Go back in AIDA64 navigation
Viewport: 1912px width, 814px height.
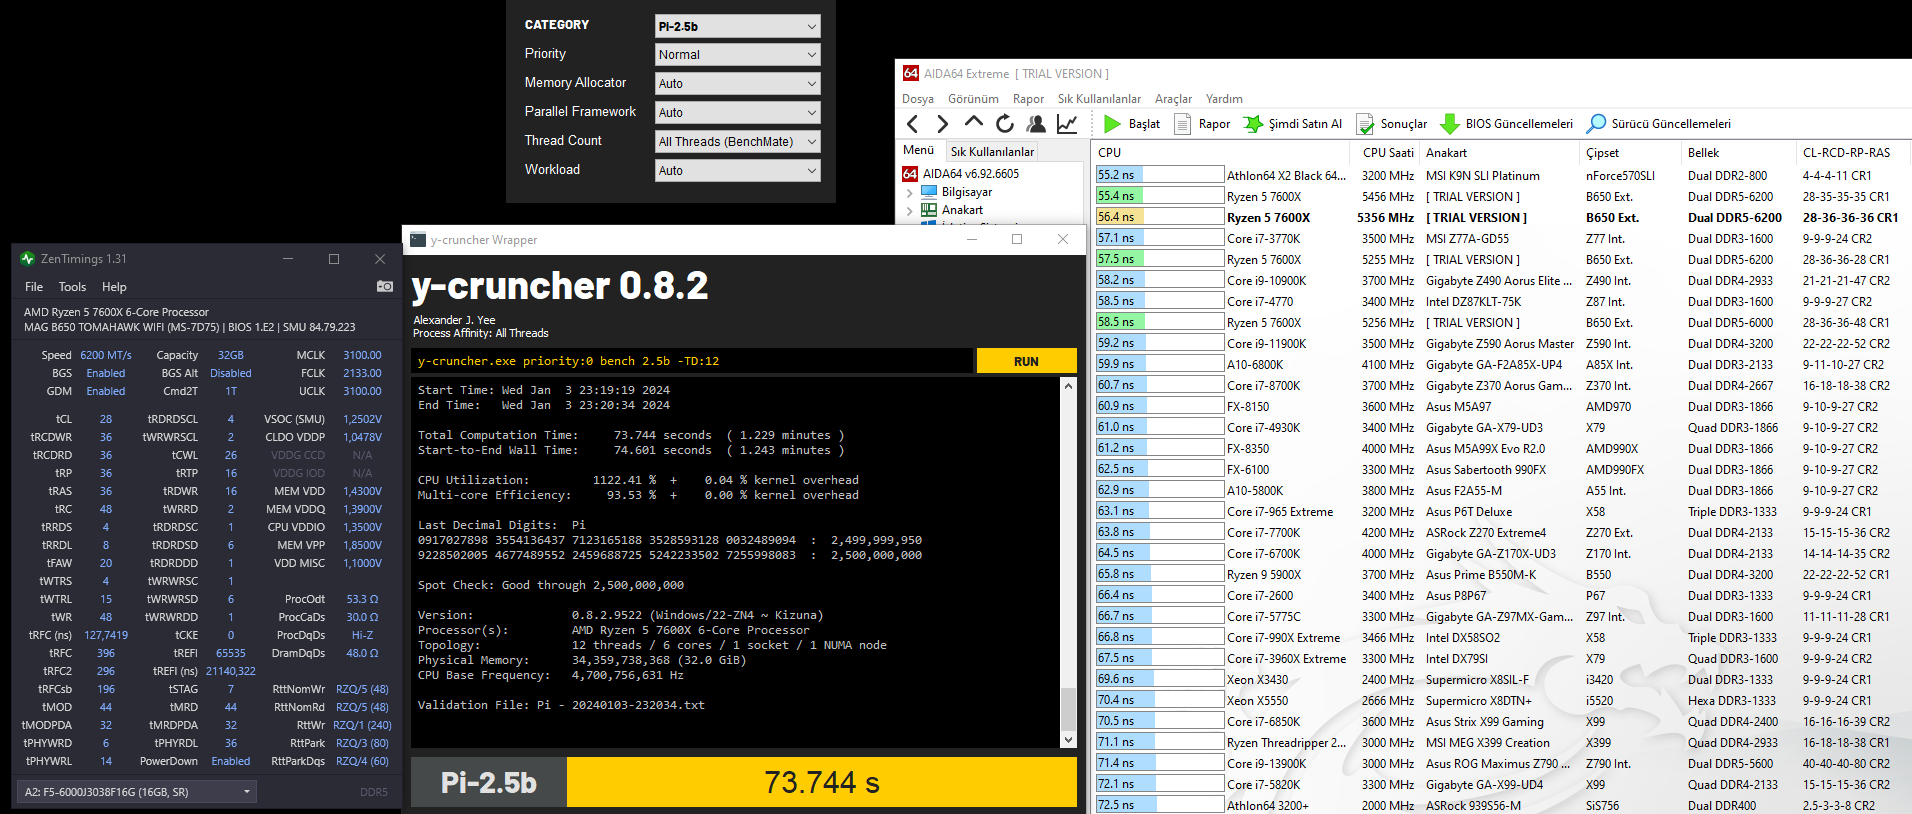pos(912,124)
